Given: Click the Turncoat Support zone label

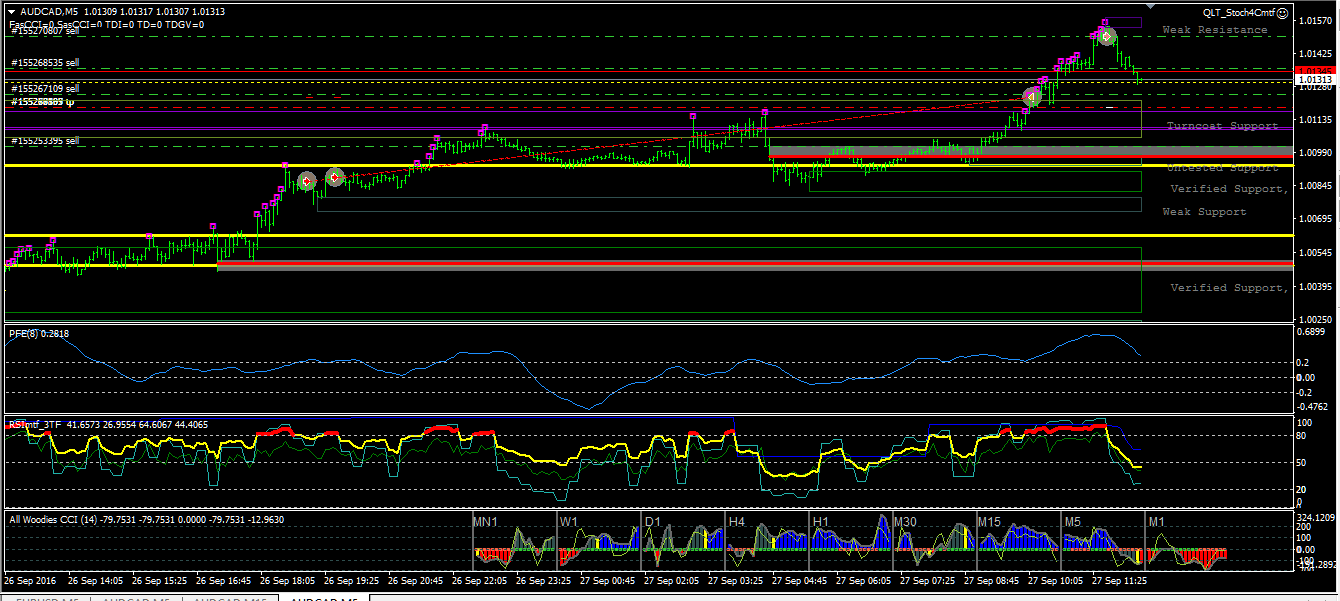Looking at the screenshot, I should click(1222, 126).
